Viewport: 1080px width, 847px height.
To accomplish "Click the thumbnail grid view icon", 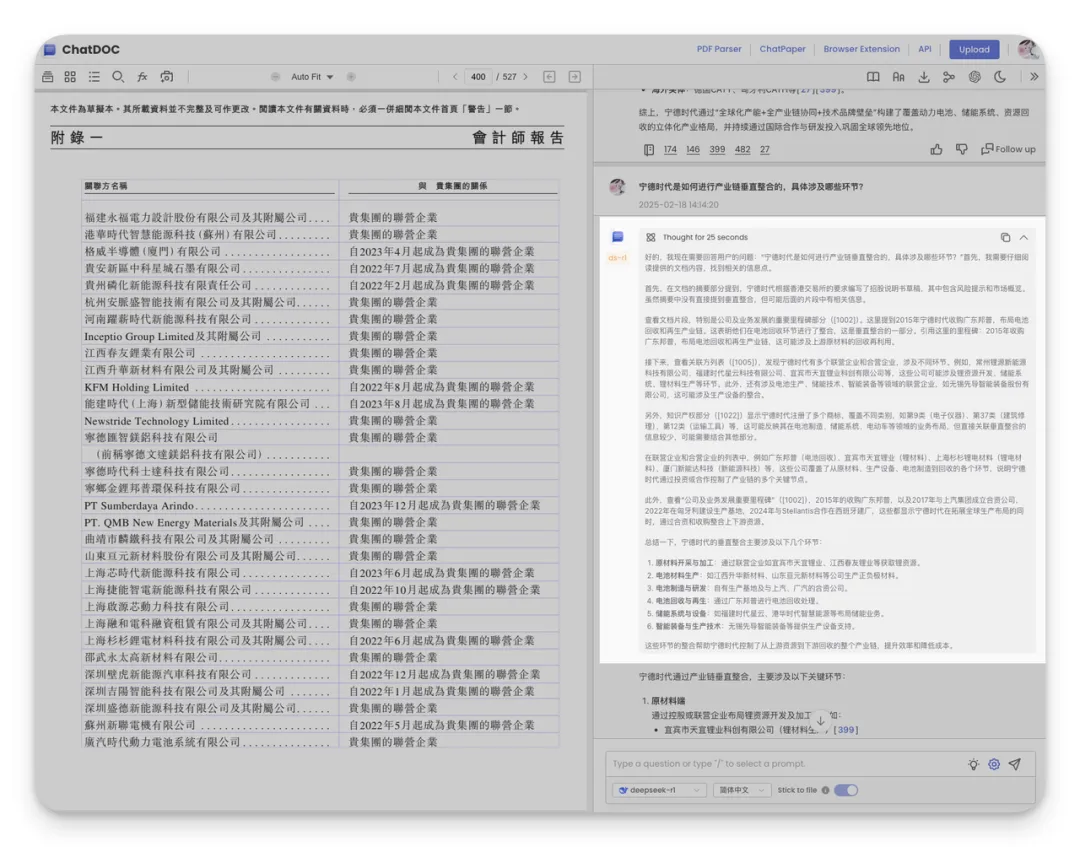I will (x=70, y=76).
